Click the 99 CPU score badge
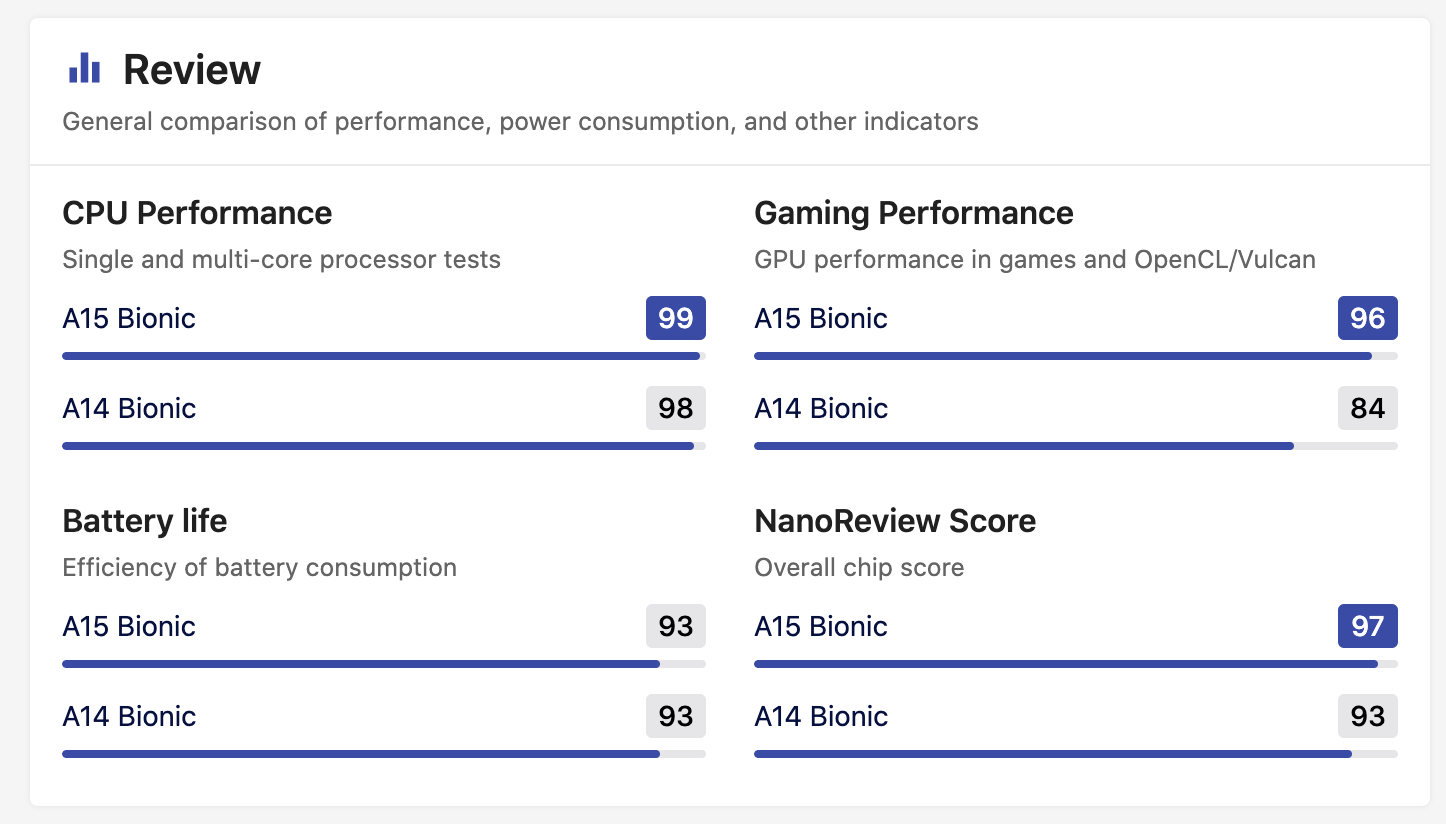1446x824 pixels. coord(676,318)
